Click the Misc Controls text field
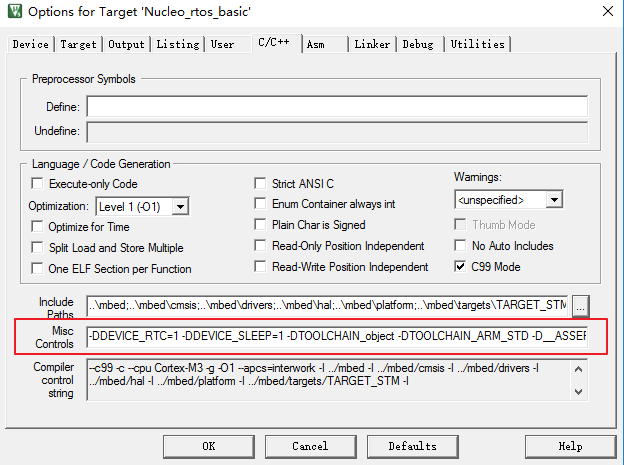This screenshot has height=465, width=624. (337, 336)
